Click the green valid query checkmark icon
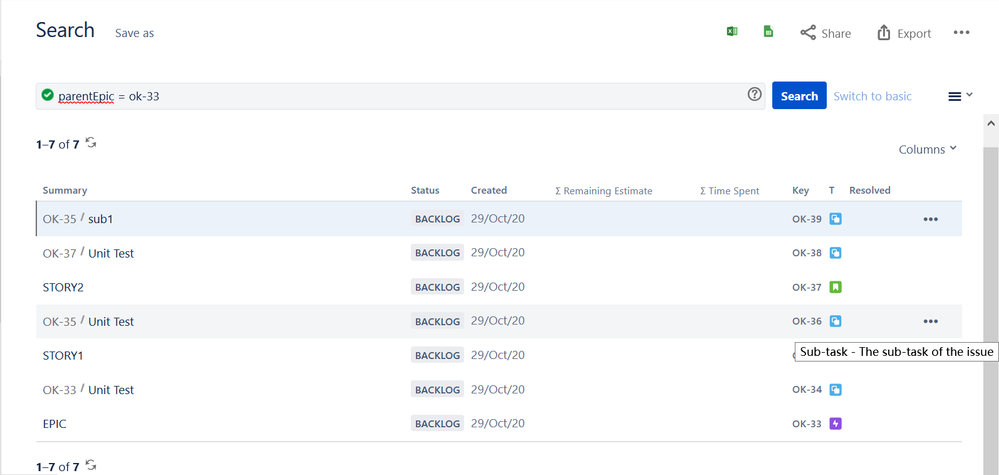This screenshot has height=475, width=999. [x=47, y=95]
